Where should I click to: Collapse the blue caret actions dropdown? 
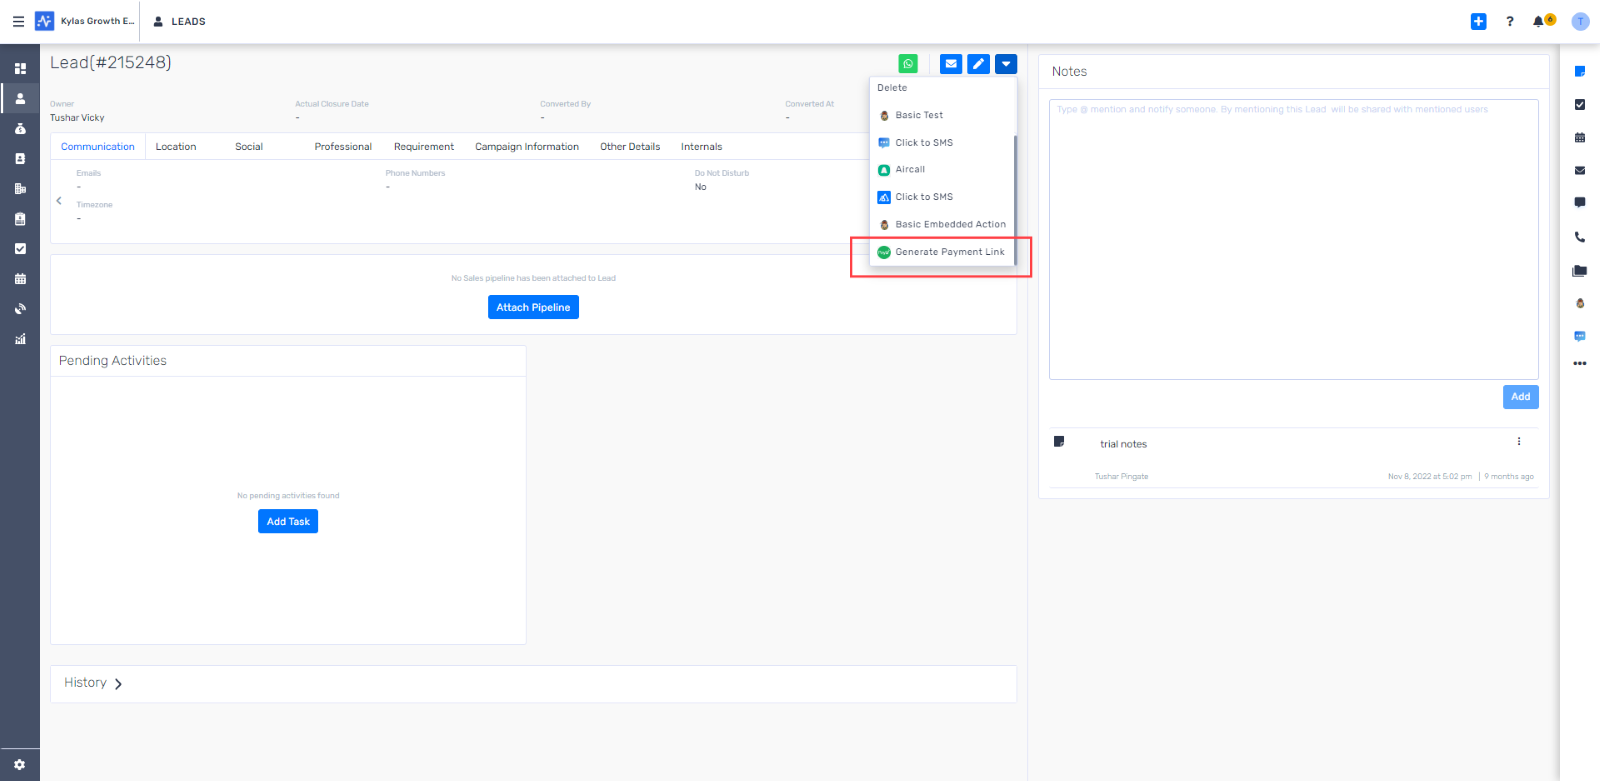click(1006, 64)
